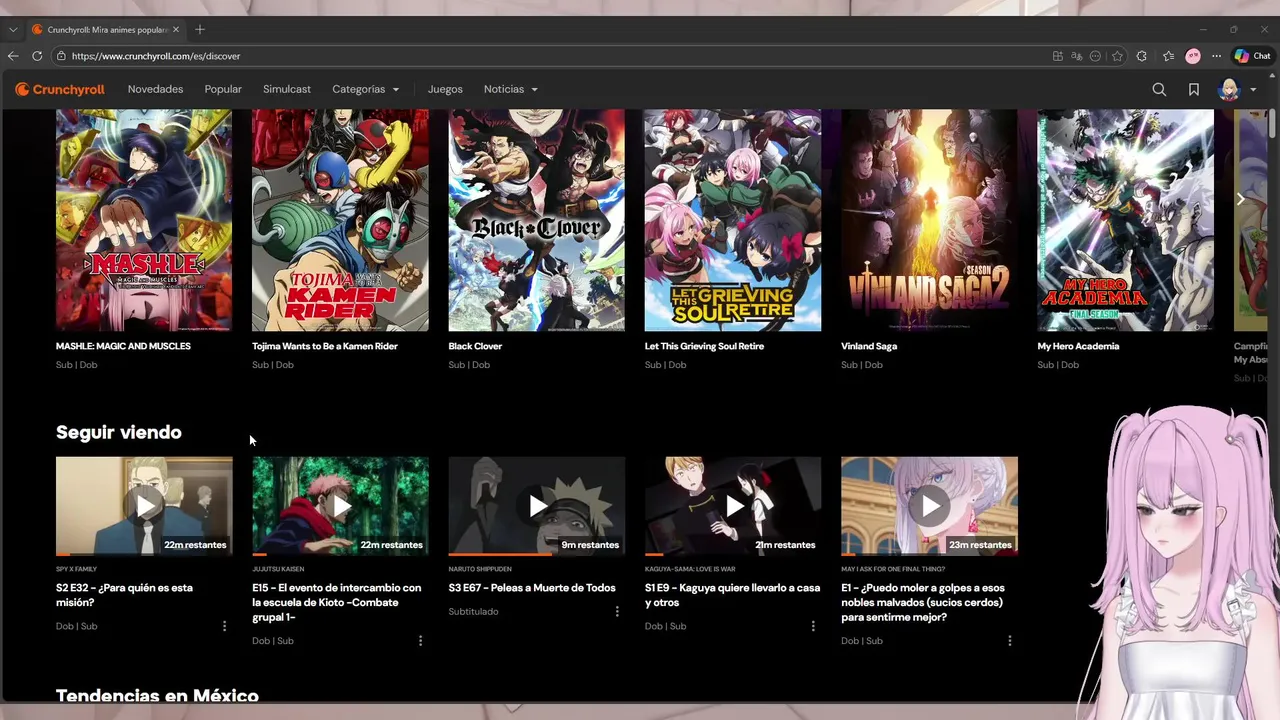This screenshot has width=1280, height=720.
Task: Open options menu for May I Ask card
Action: pos(1009,641)
